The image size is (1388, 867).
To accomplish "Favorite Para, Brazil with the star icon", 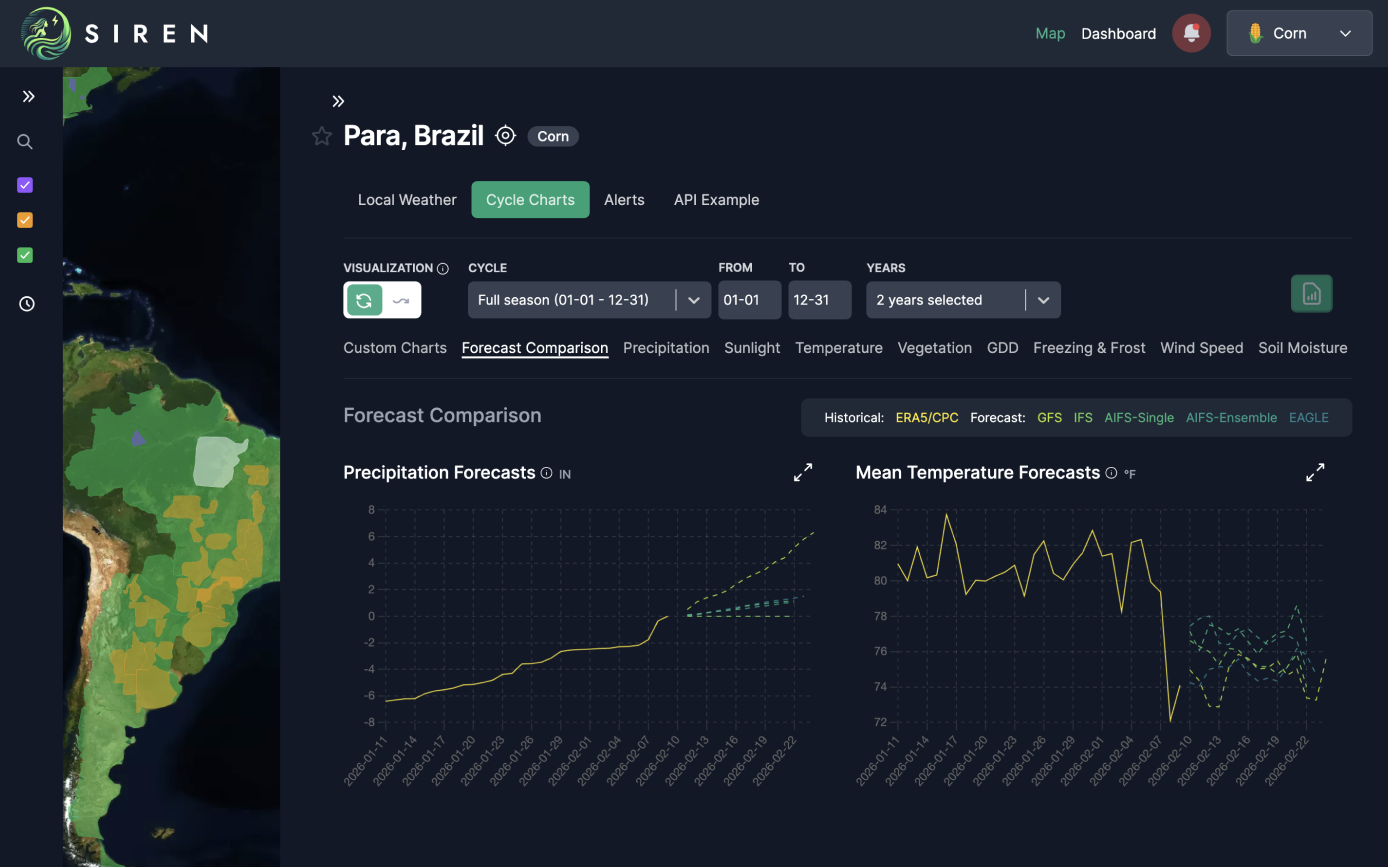I will point(322,136).
